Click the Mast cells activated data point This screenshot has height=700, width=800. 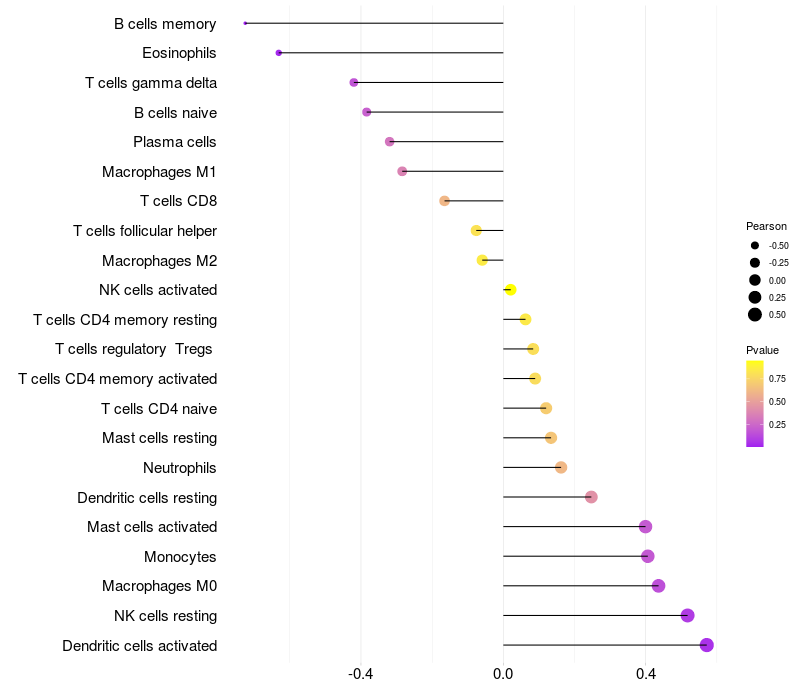645,527
